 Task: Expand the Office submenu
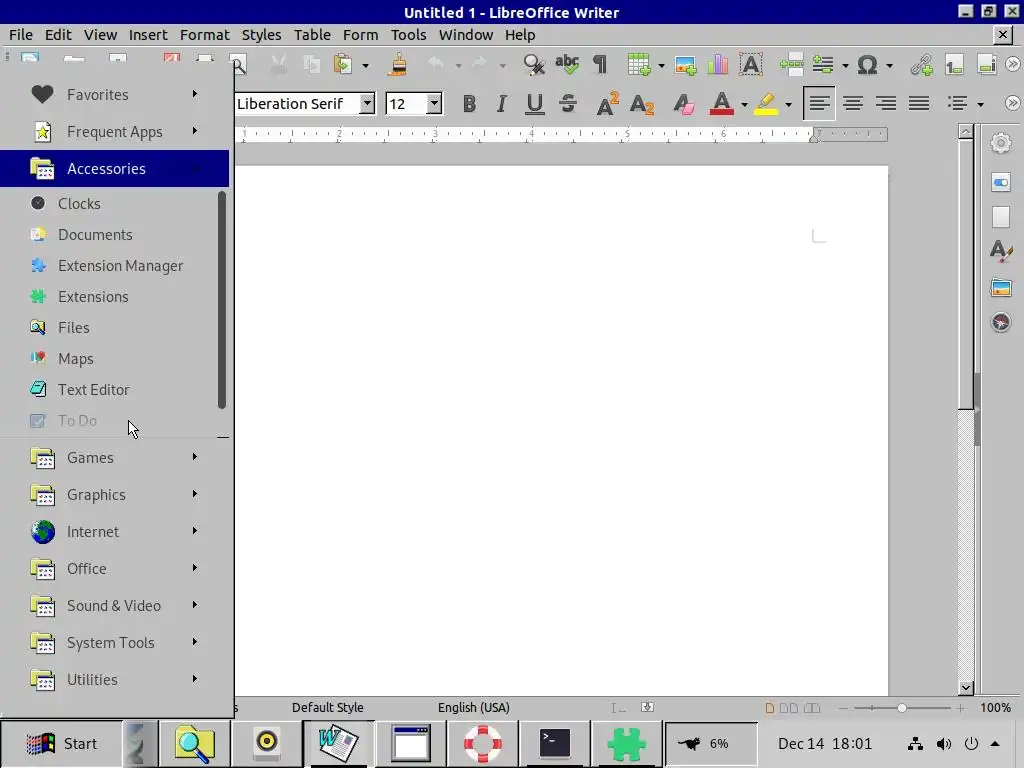[x=114, y=568]
